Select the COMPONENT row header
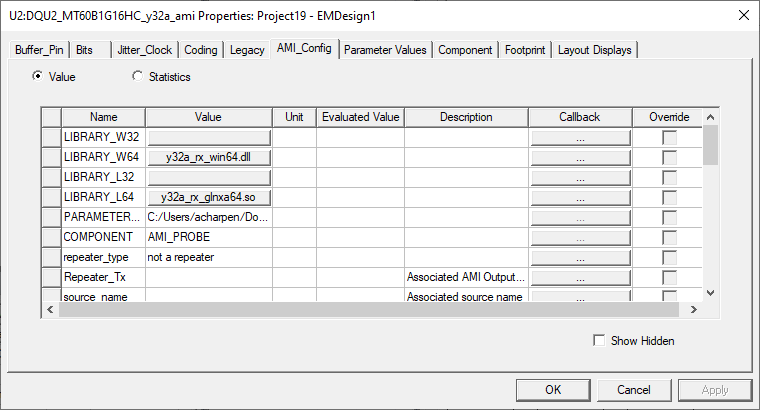Screen dimensions: 760x410 coord(51,237)
